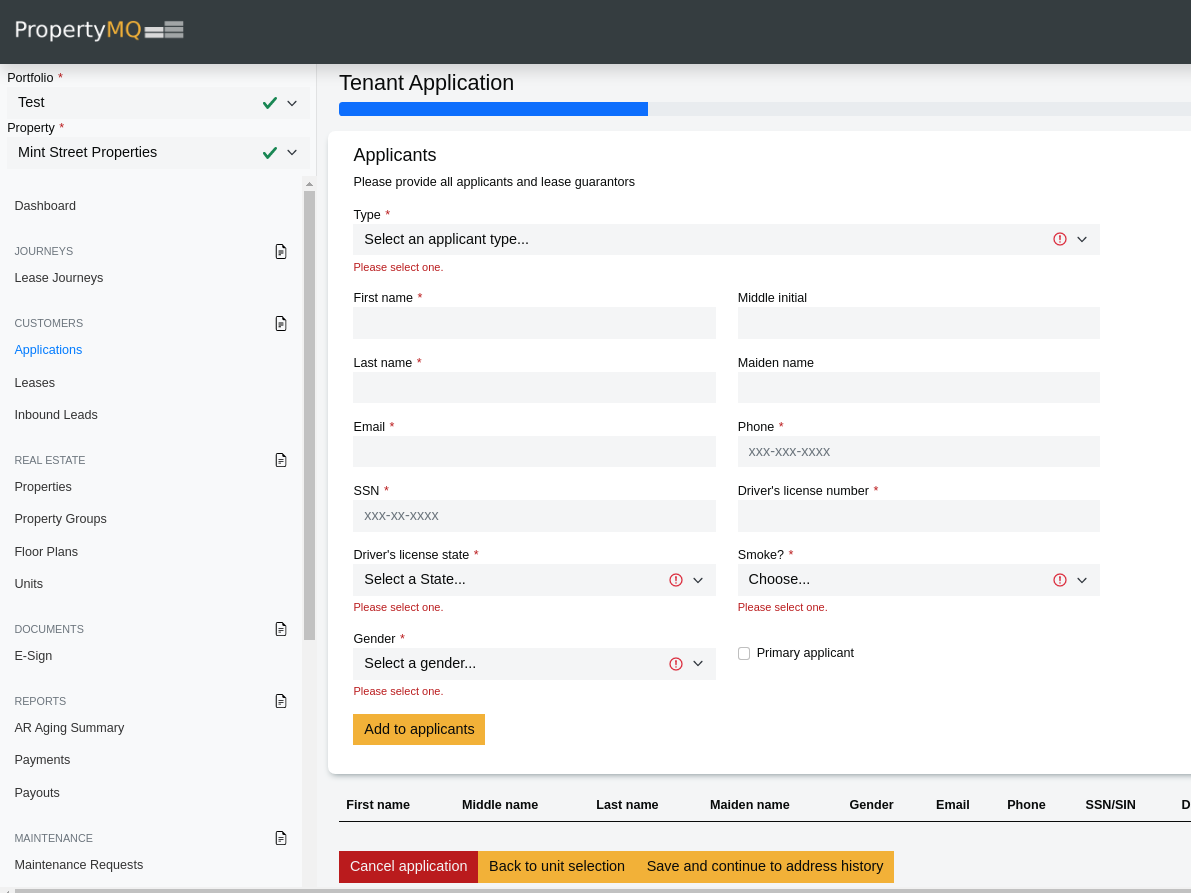1191x893 pixels.
Task: Click the Add to applicants button
Action: [418, 729]
